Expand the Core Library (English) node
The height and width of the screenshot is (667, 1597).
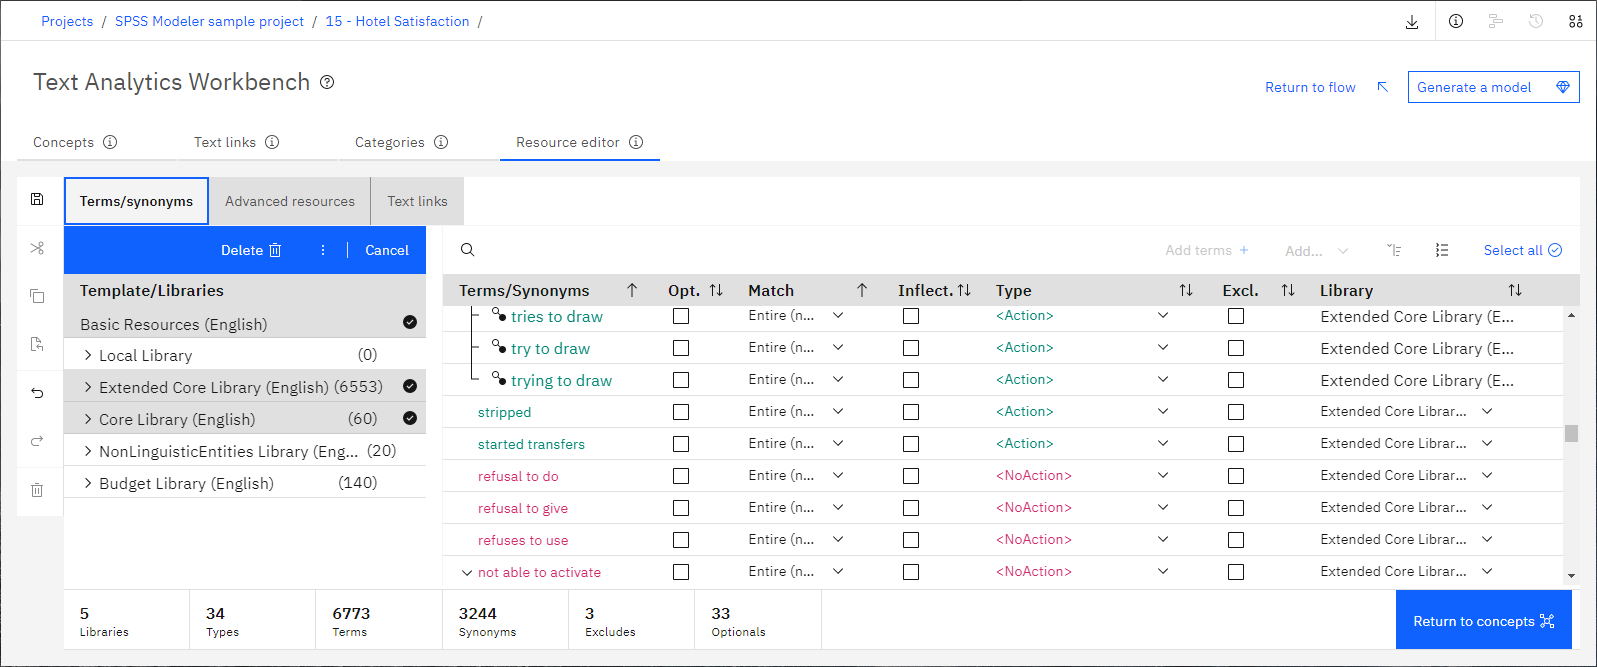point(88,419)
